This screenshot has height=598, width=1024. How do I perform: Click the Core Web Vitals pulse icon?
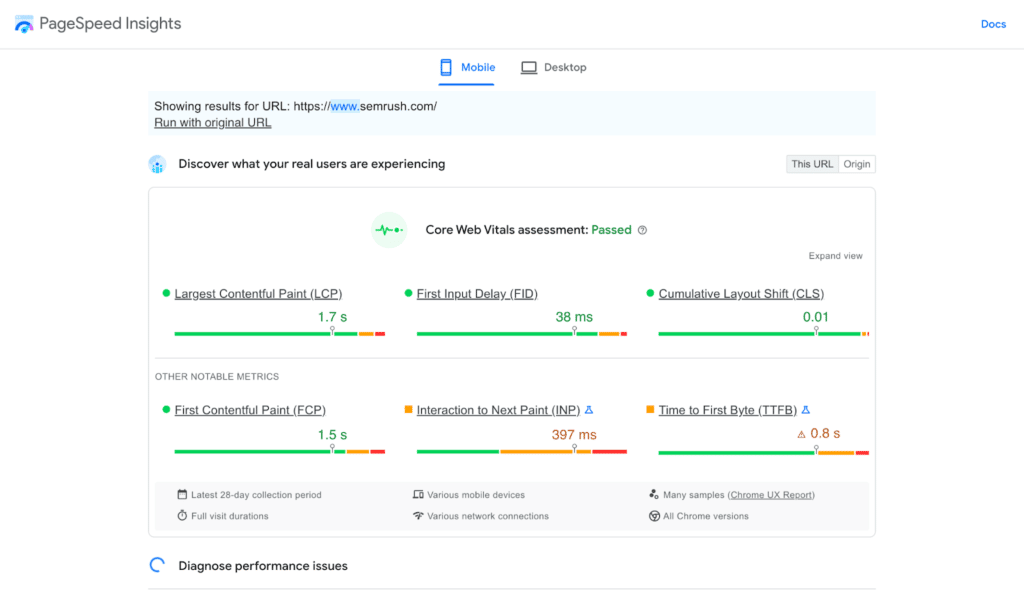(389, 230)
